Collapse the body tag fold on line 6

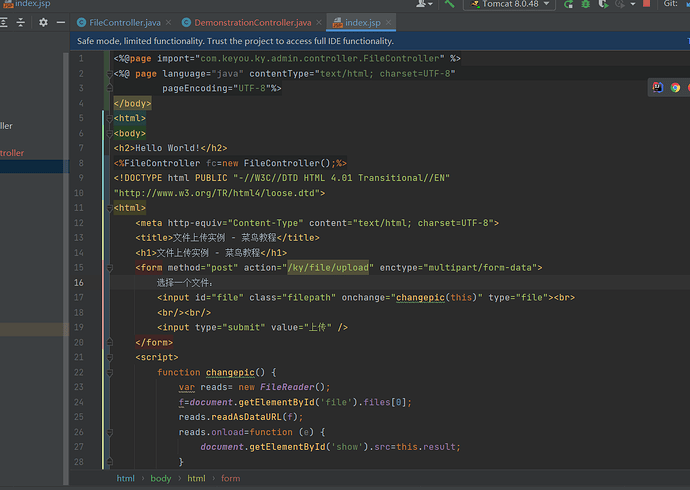[110, 133]
